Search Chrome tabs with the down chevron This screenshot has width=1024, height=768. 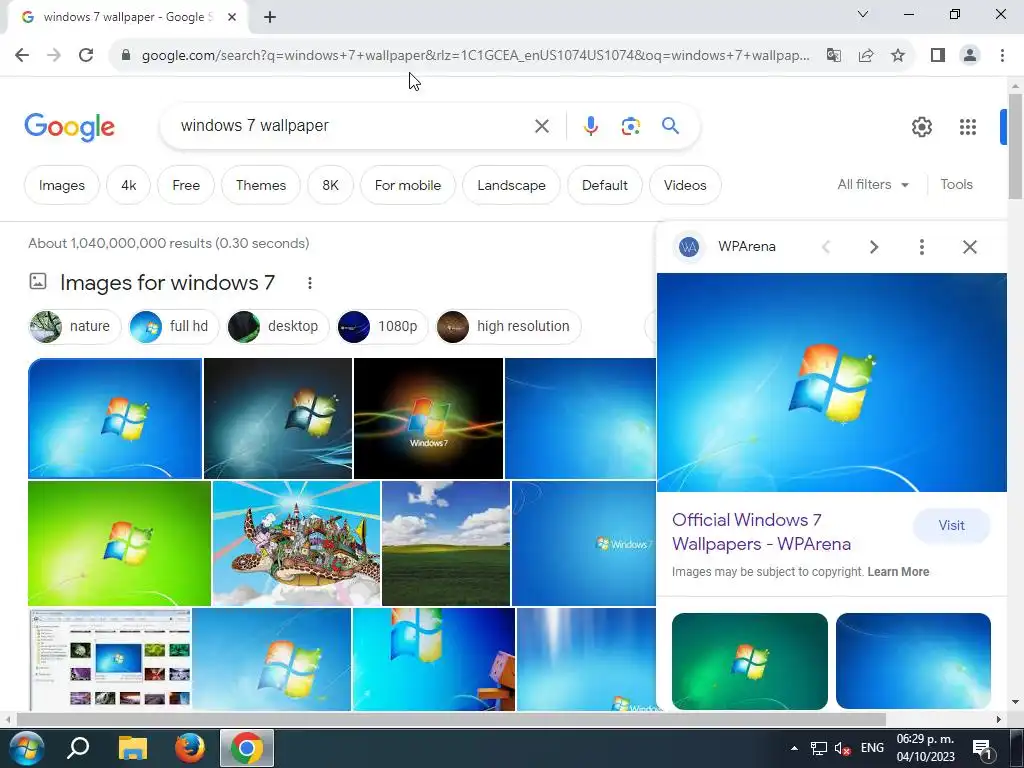coord(863,14)
